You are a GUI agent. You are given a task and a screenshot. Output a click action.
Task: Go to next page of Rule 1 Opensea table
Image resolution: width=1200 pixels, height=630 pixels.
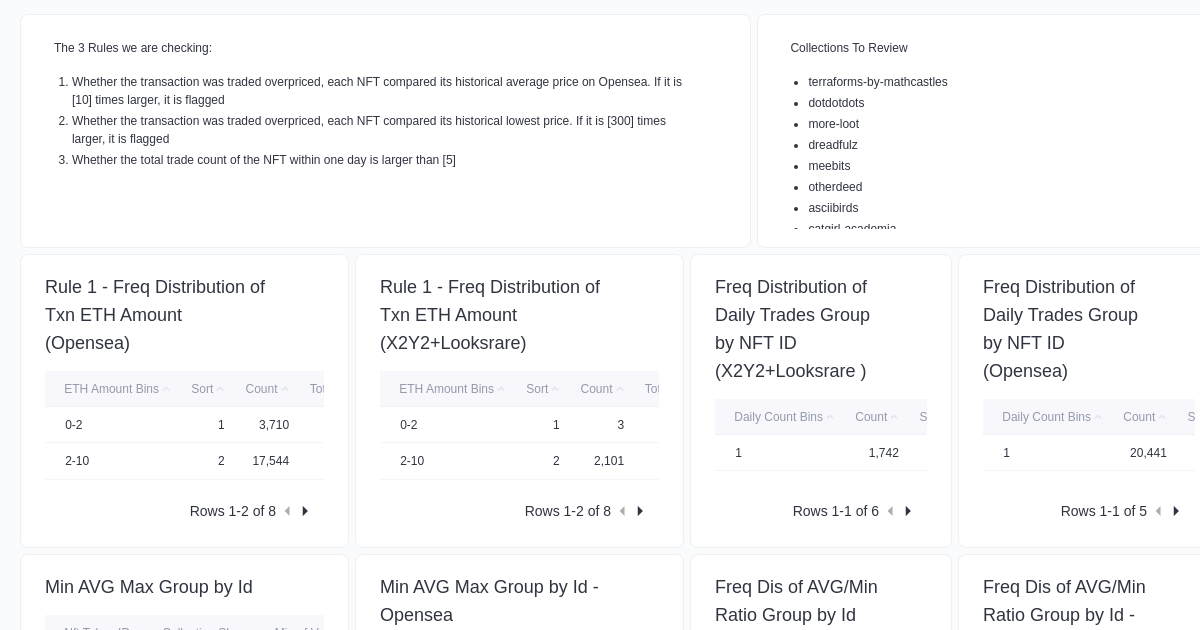pos(305,511)
